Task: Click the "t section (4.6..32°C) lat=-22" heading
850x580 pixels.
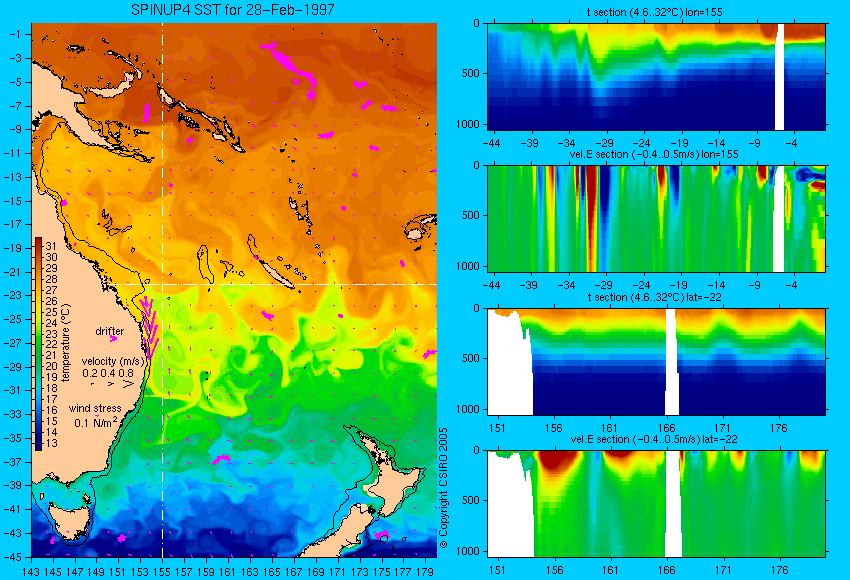Action: pos(654,298)
